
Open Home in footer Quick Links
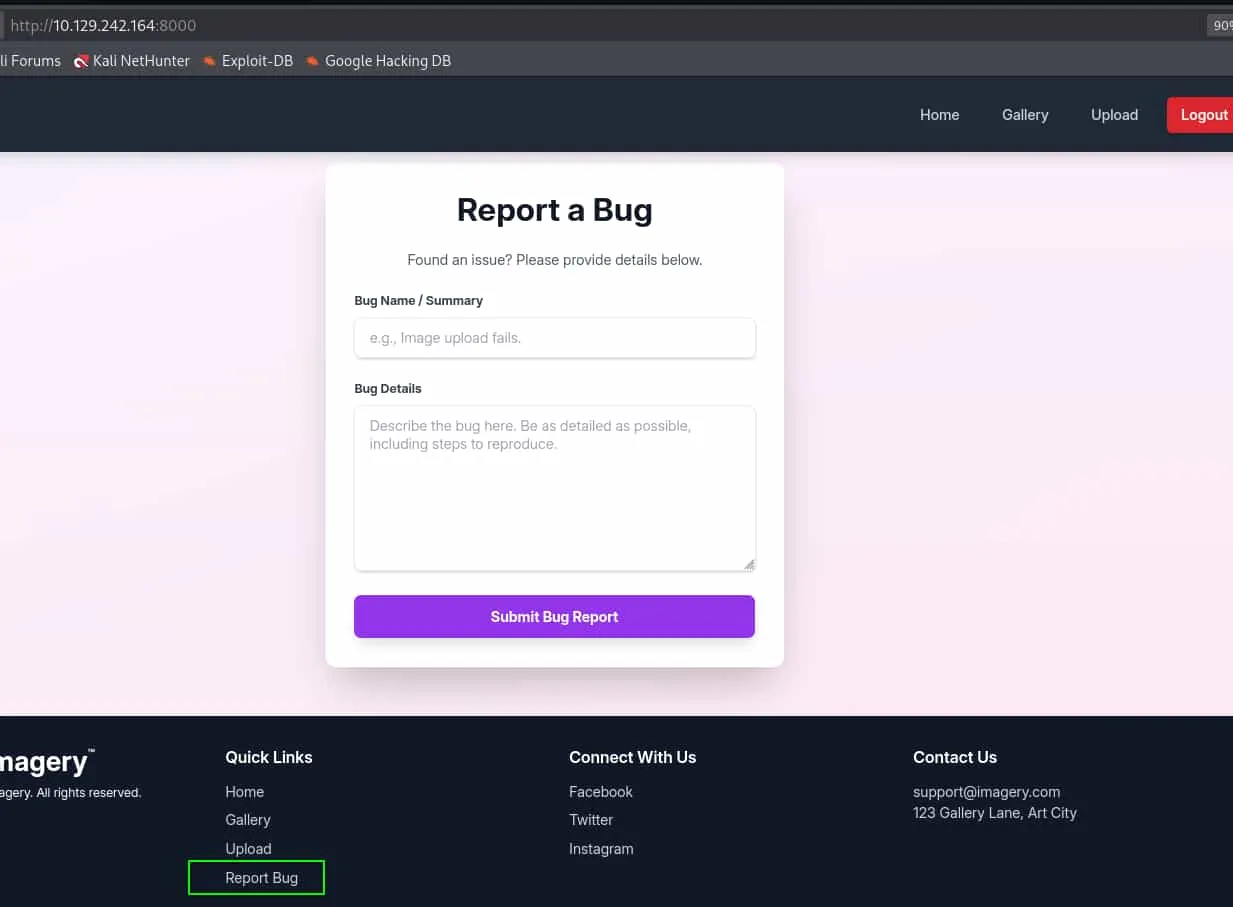pyautogui.click(x=245, y=792)
